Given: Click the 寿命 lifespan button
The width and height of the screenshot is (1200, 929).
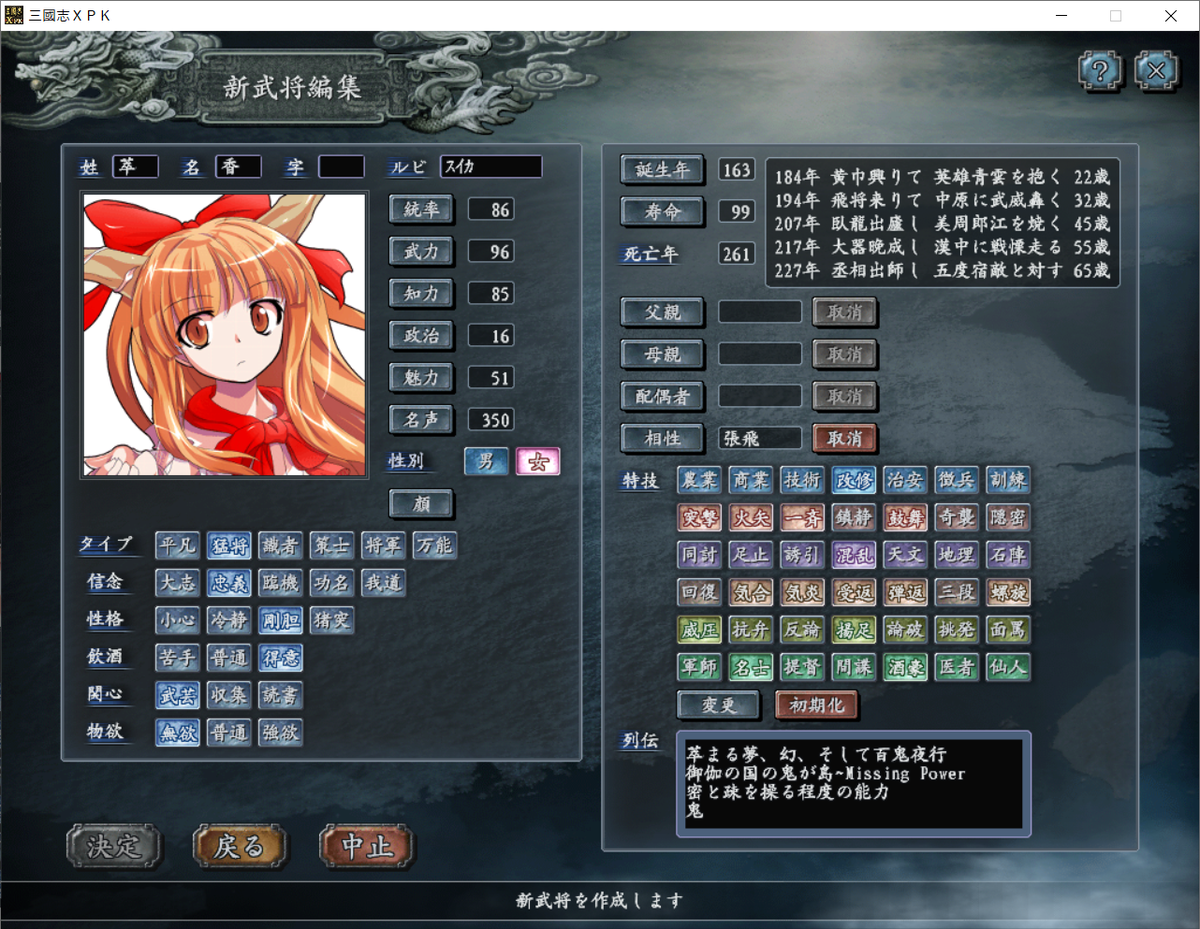Looking at the screenshot, I should [x=662, y=211].
